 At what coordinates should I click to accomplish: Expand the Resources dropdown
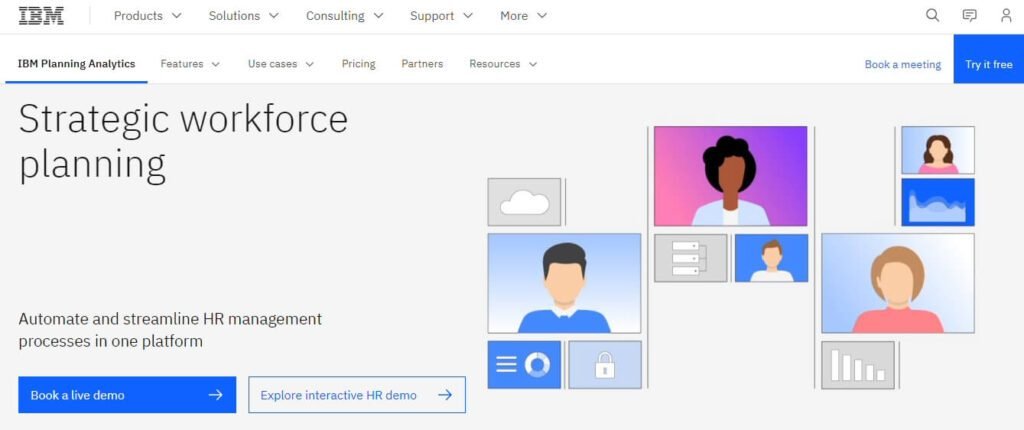(x=503, y=64)
